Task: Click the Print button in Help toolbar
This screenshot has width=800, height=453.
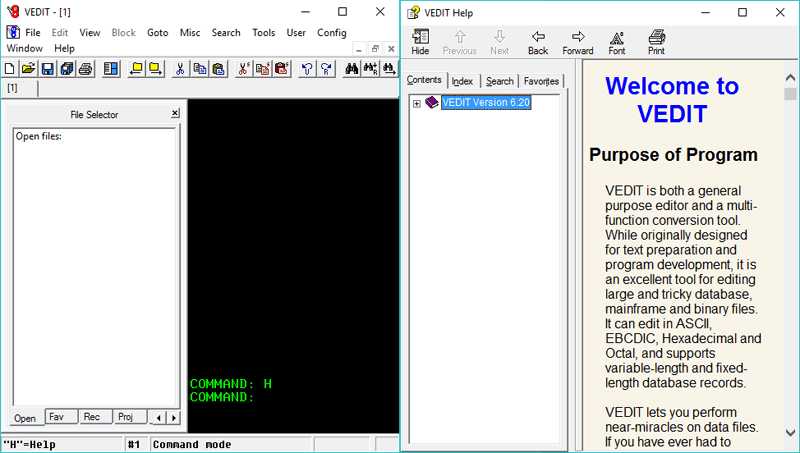Action: [x=657, y=42]
